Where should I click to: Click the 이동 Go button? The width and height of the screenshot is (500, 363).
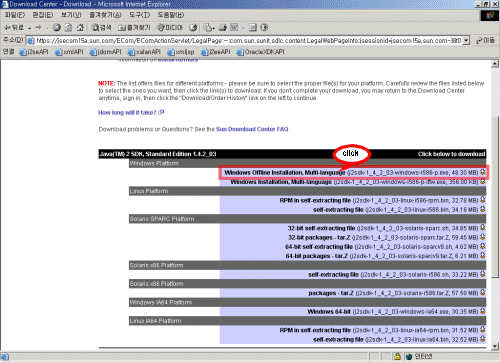point(485,40)
